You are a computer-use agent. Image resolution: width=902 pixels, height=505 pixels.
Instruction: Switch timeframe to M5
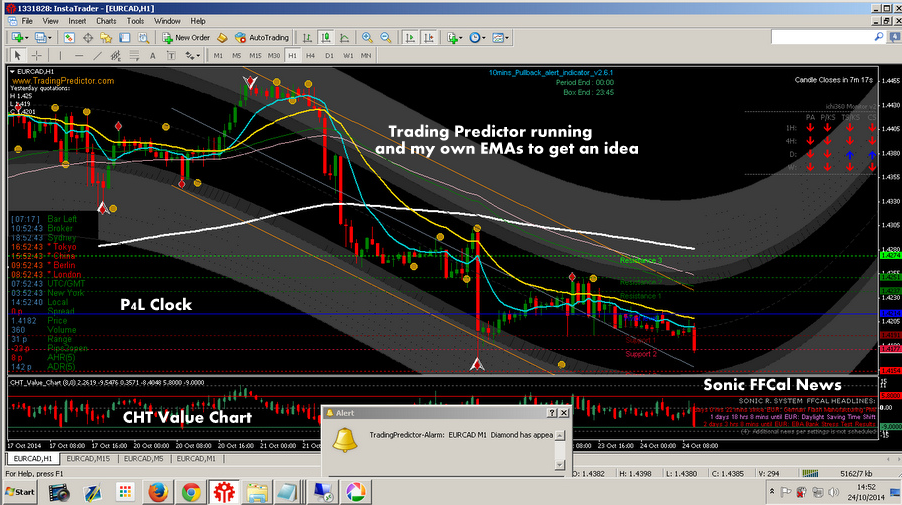pyautogui.click(x=236, y=56)
